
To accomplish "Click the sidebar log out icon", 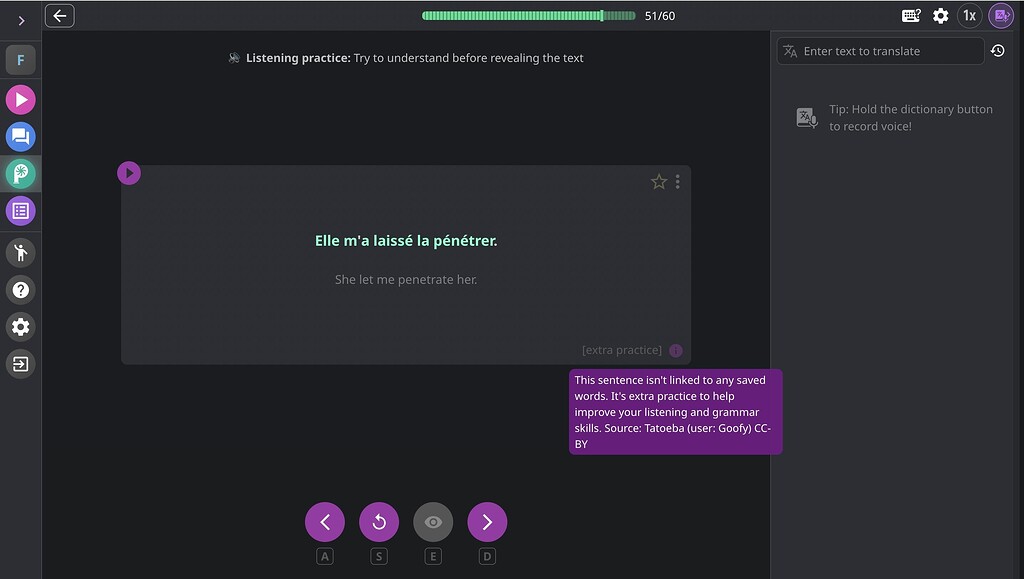I will click(x=21, y=363).
